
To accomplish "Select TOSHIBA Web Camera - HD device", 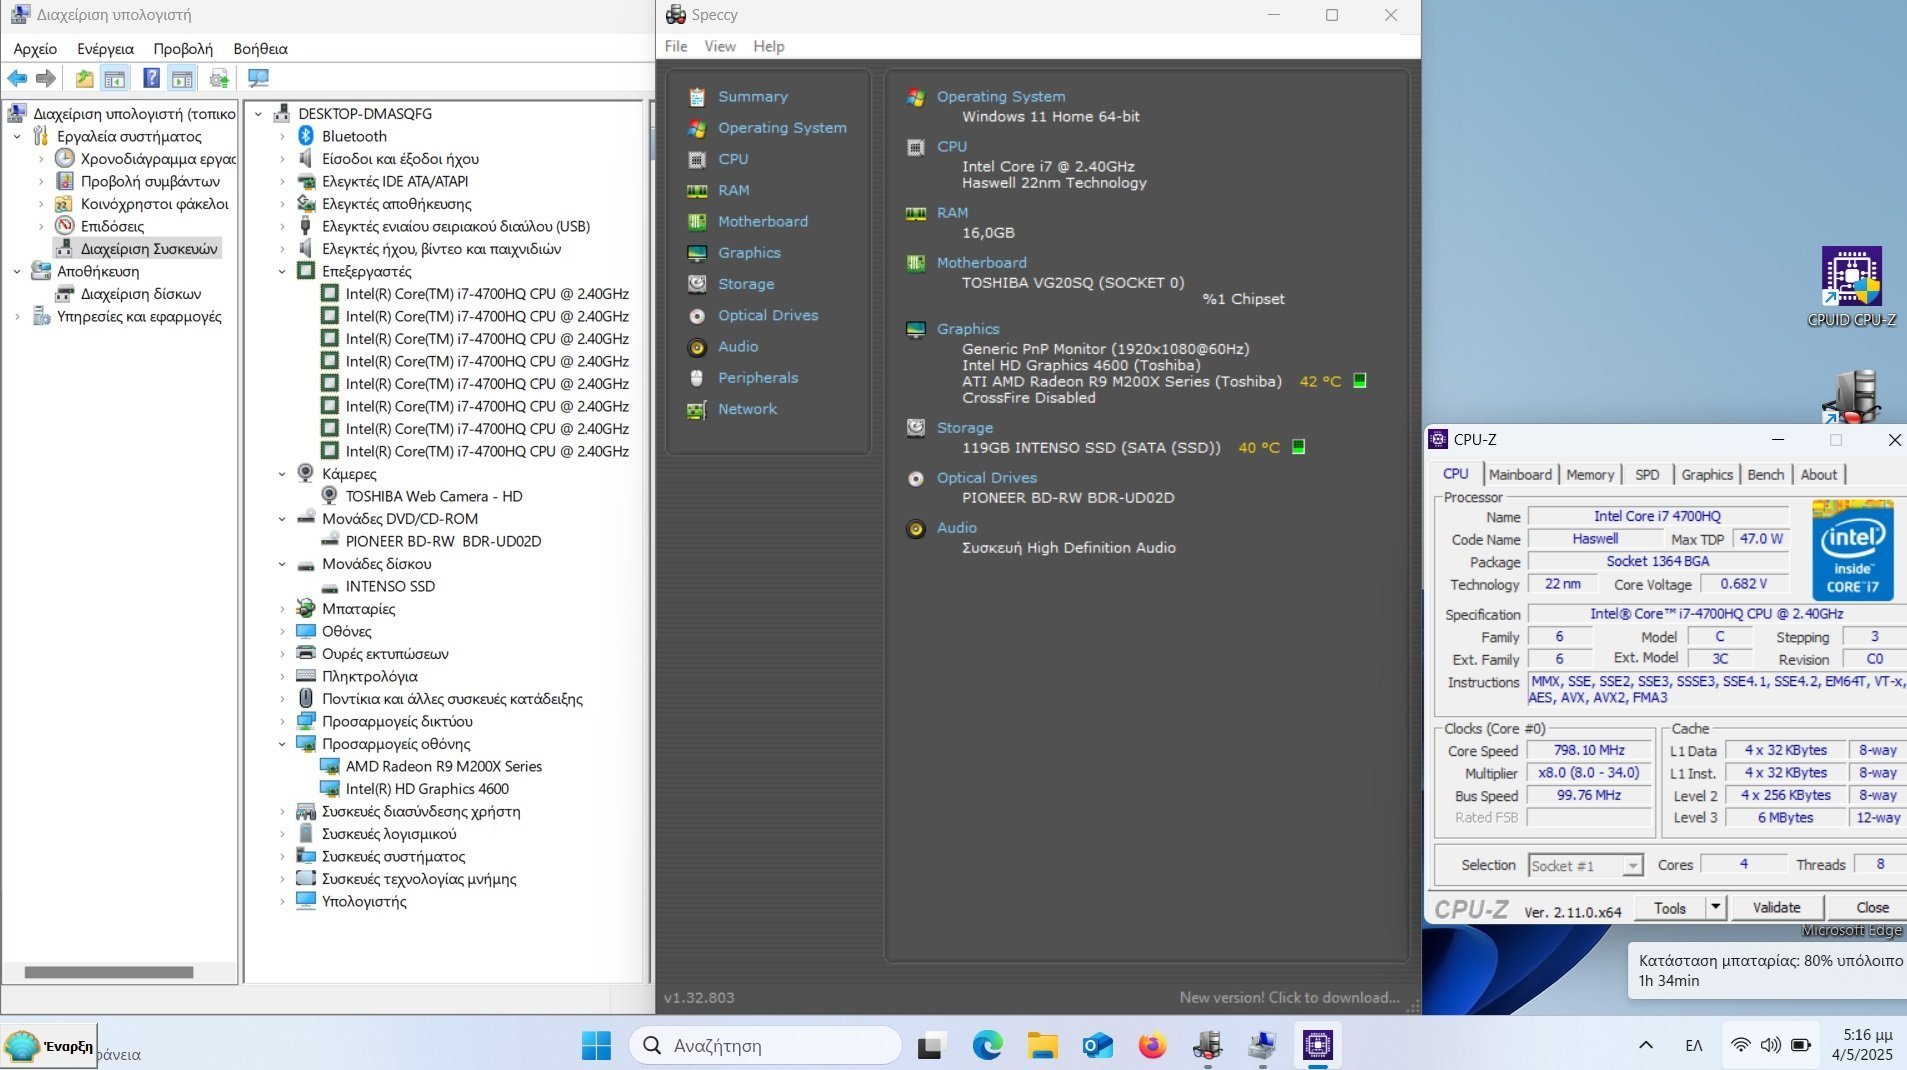I will click(433, 497).
